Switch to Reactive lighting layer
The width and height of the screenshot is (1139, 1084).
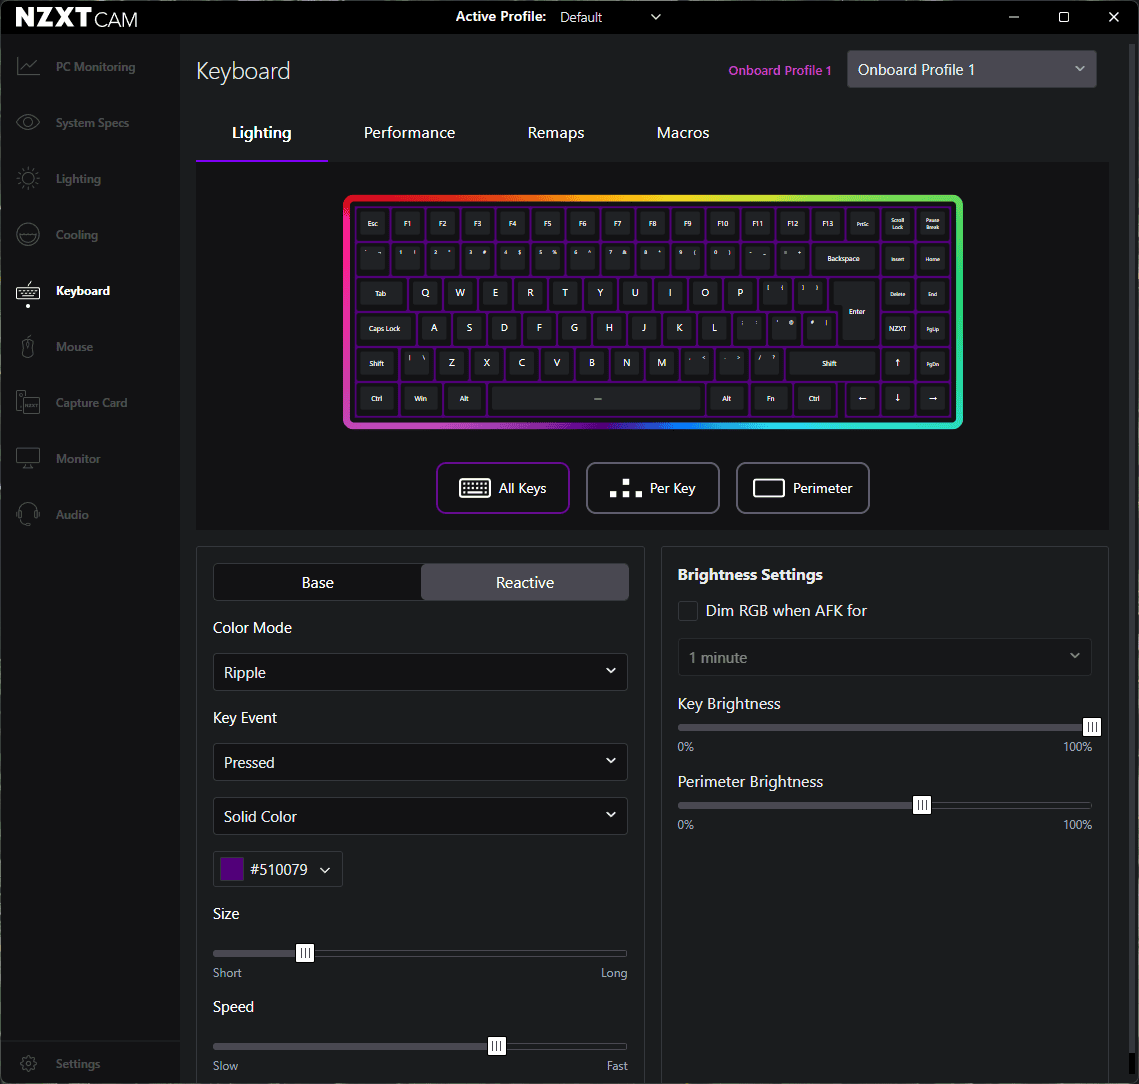click(x=524, y=583)
